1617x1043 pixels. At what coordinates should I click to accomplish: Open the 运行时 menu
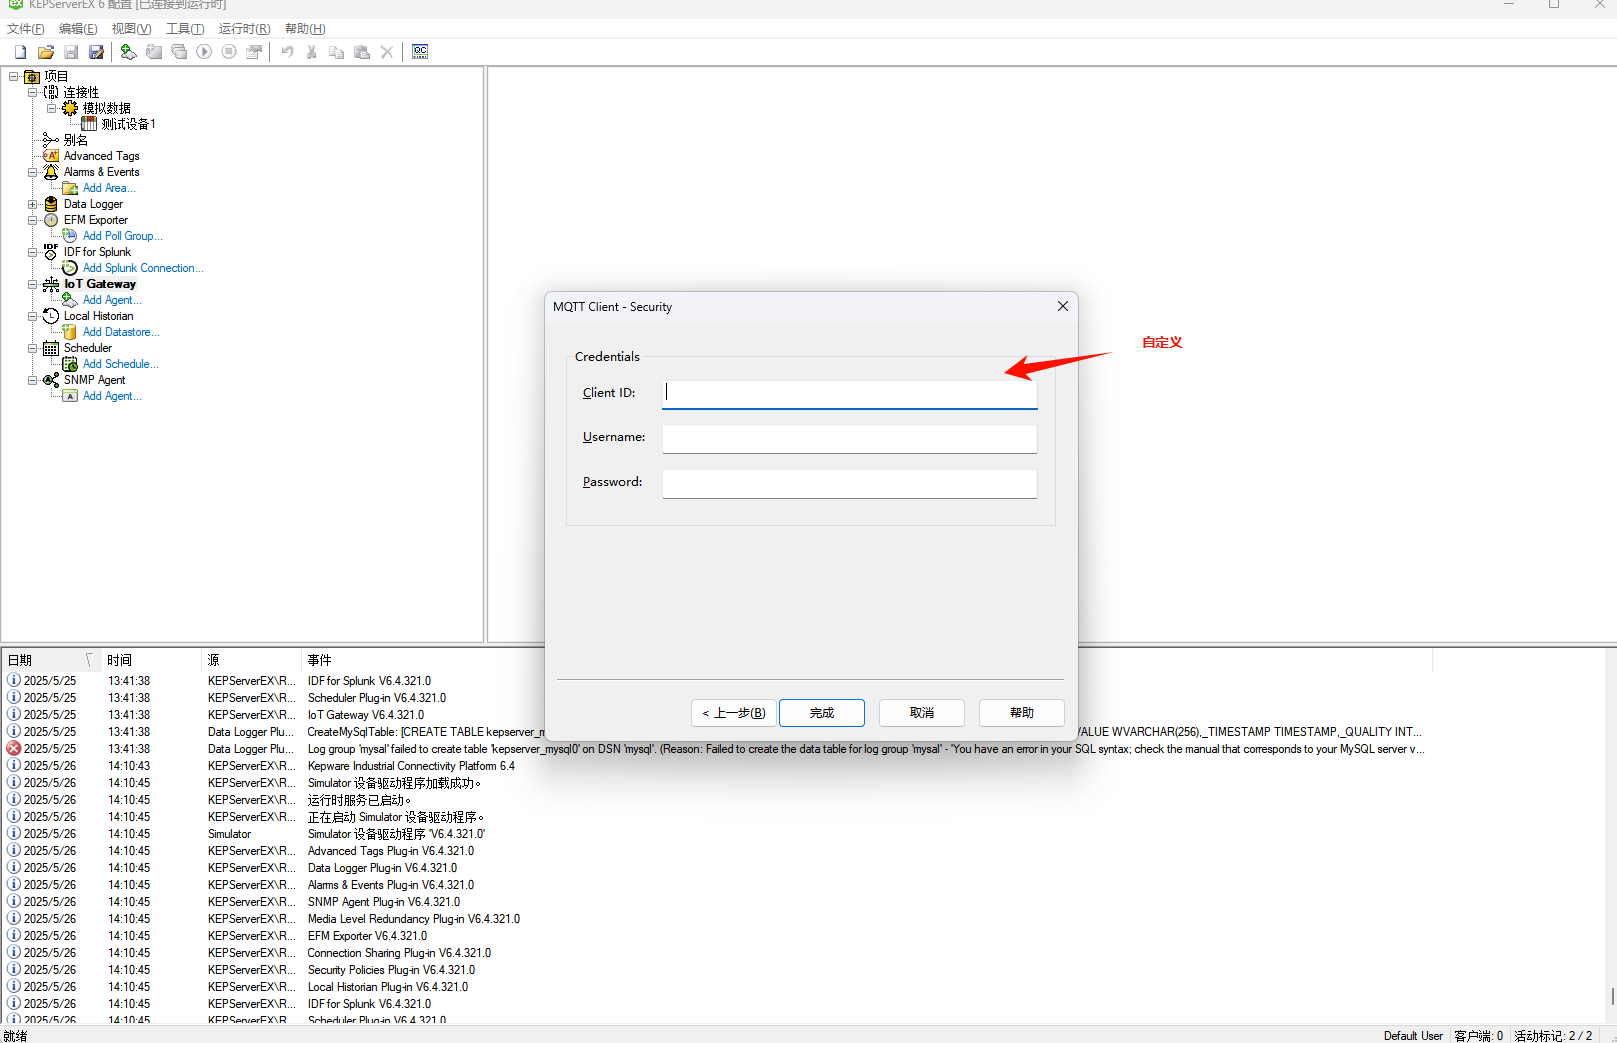click(x=244, y=28)
